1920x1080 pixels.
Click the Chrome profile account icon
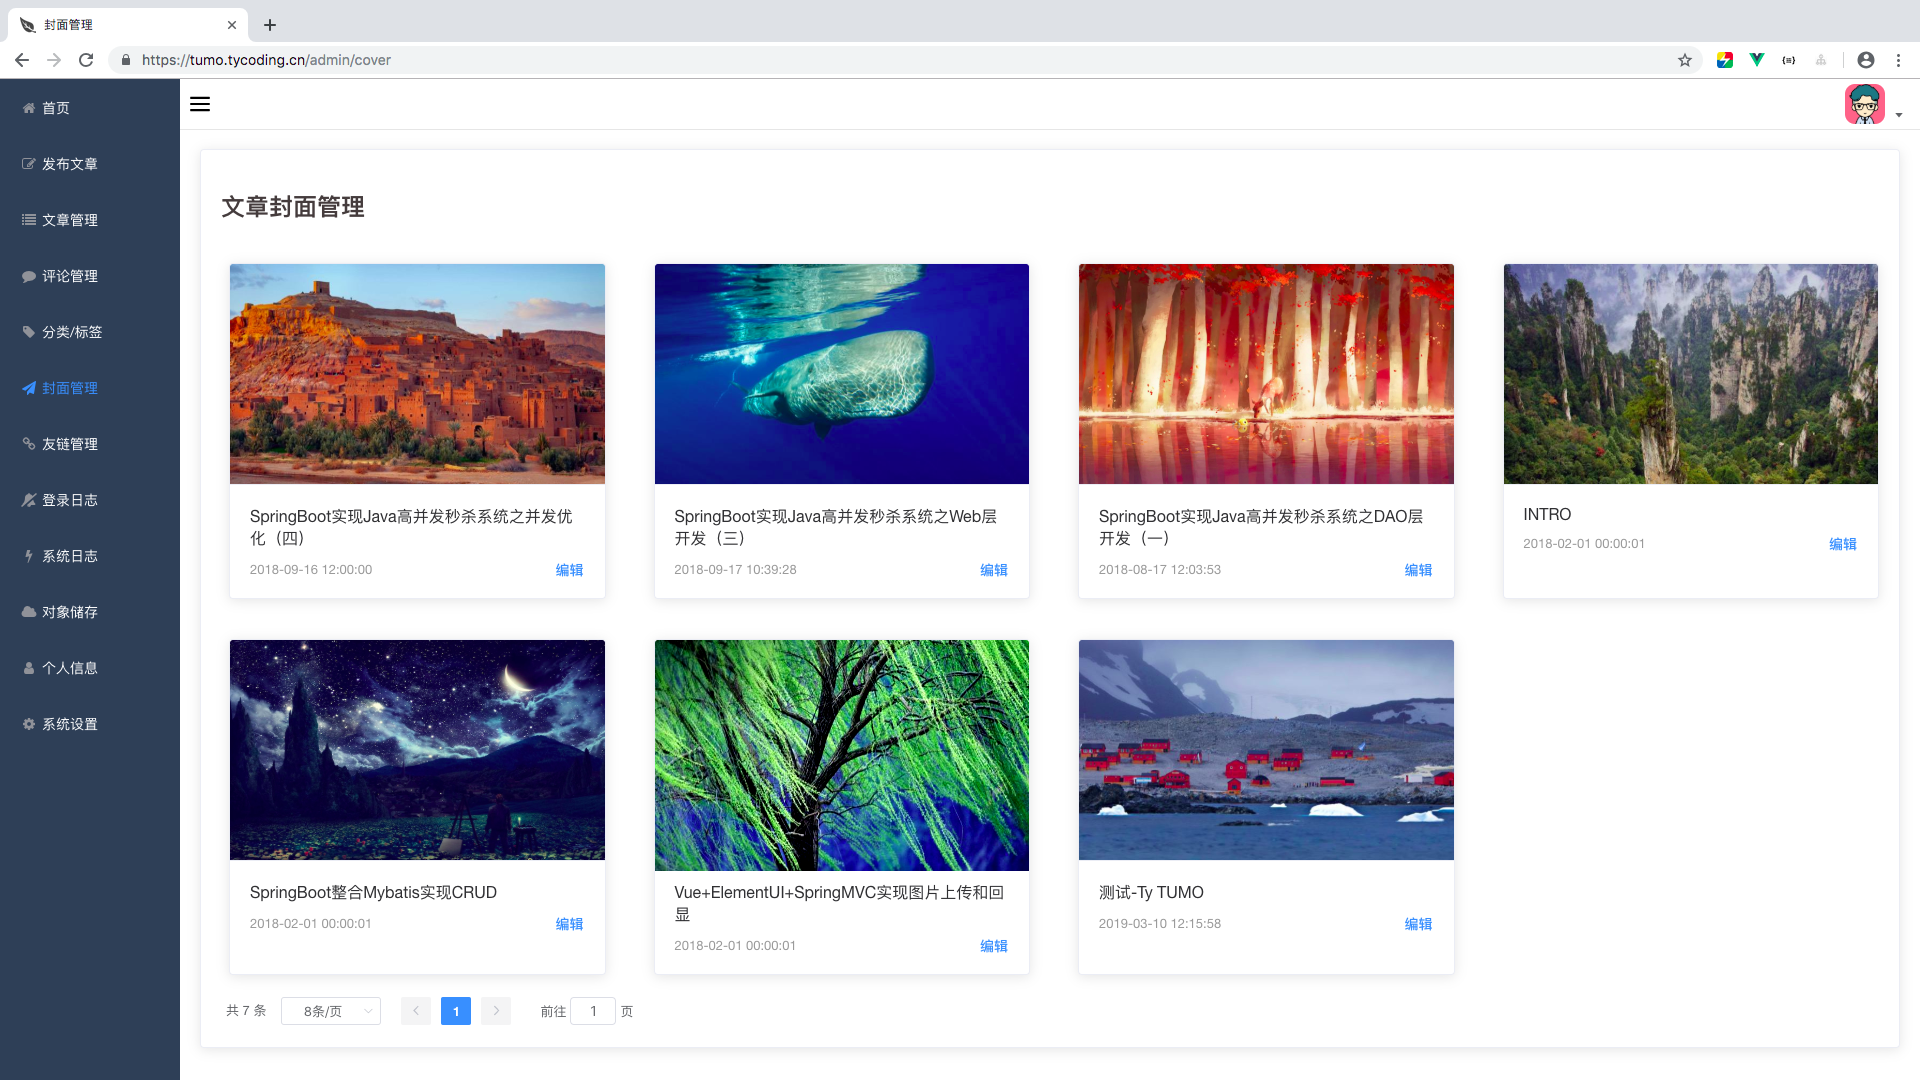tap(1866, 60)
